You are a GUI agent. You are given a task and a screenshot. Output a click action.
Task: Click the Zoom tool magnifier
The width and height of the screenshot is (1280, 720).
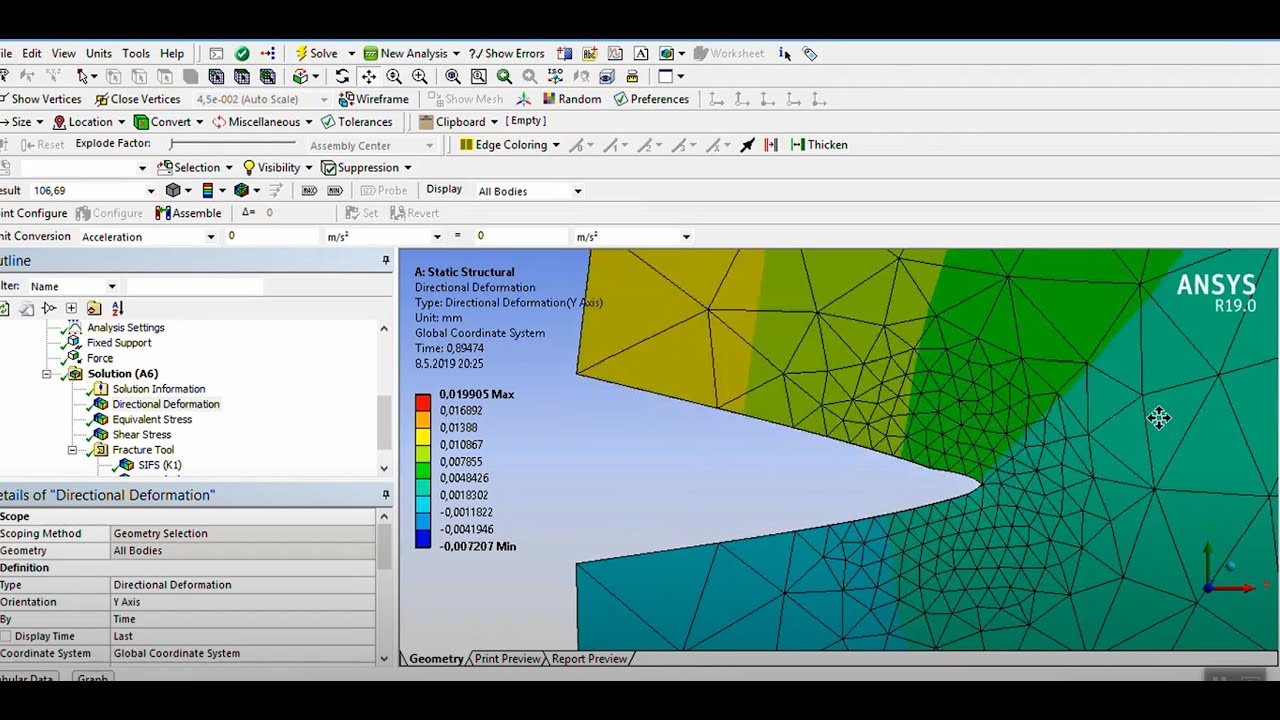tap(394, 76)
